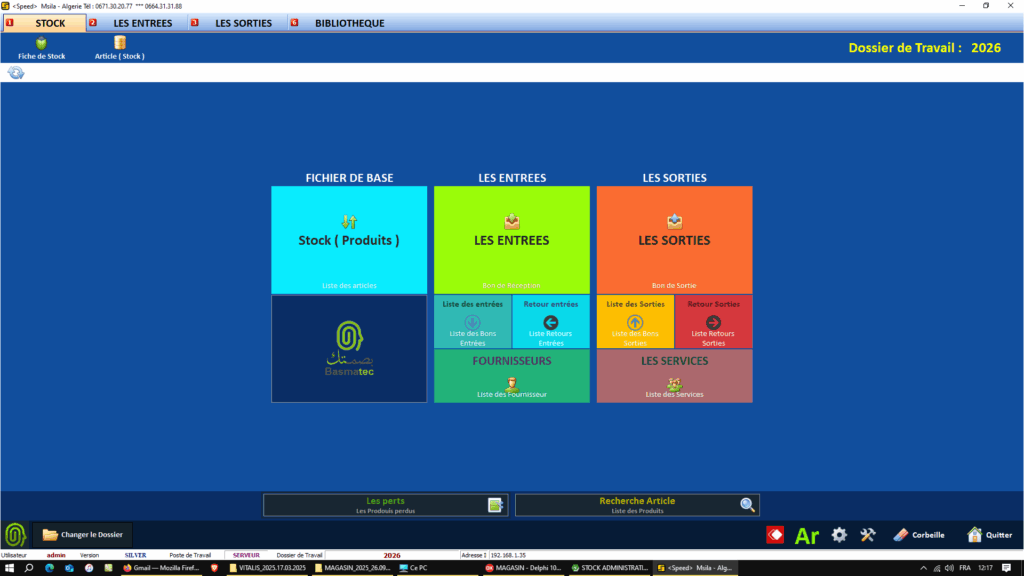The width and height of the screenshot is (1024, 576).
Task: Open the Recherche Article search button
Action: [637, 505]
